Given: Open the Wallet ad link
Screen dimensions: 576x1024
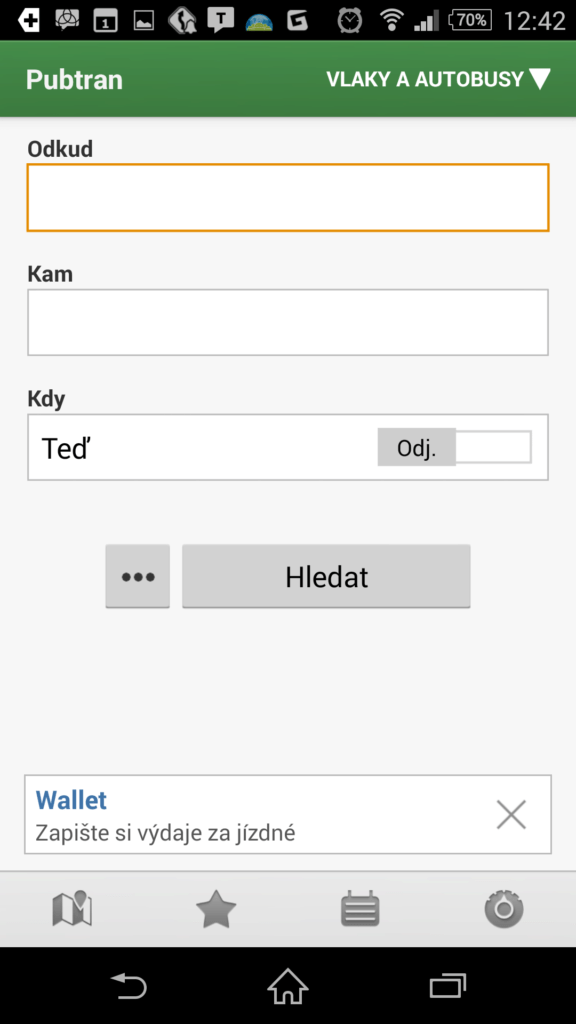Looking at the screenshot, I should [x=165, y=815].
